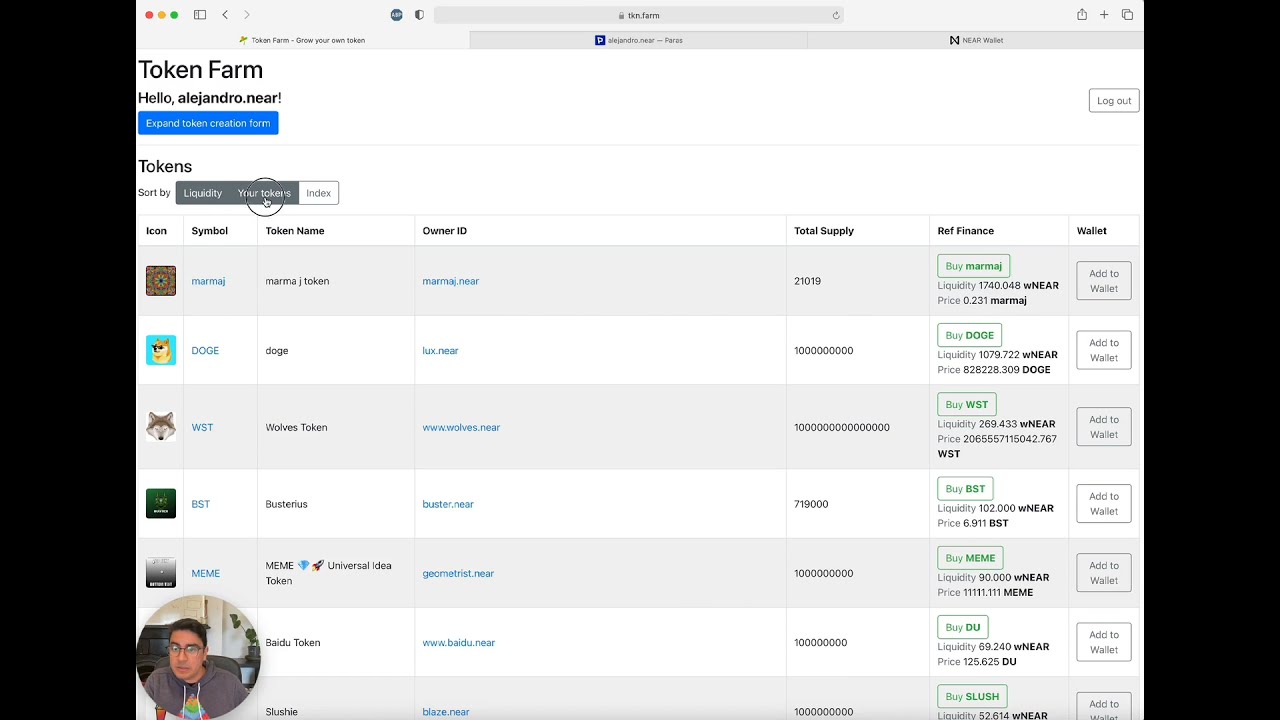1280x720 pixels.
Task: Click the tkn.farm address bar
Action: point(639,15)
